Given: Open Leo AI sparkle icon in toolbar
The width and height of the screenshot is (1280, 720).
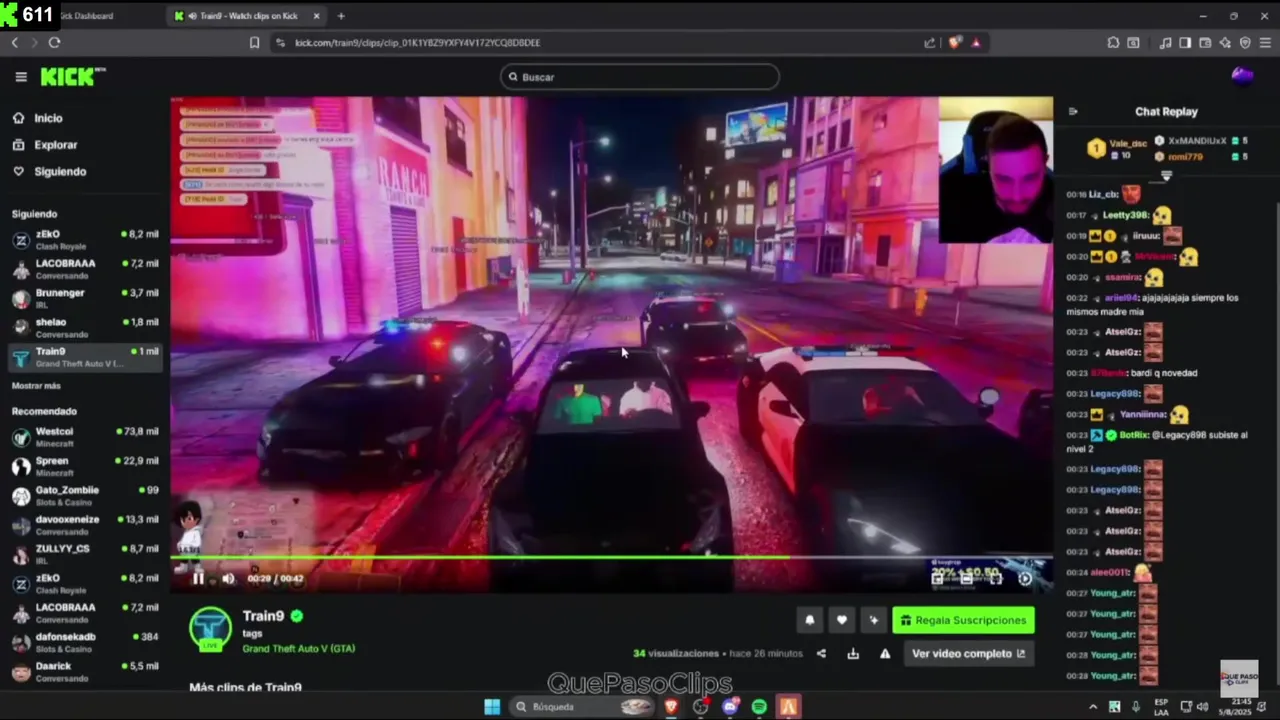Looking at the screenshot, I should [1225, 43].
